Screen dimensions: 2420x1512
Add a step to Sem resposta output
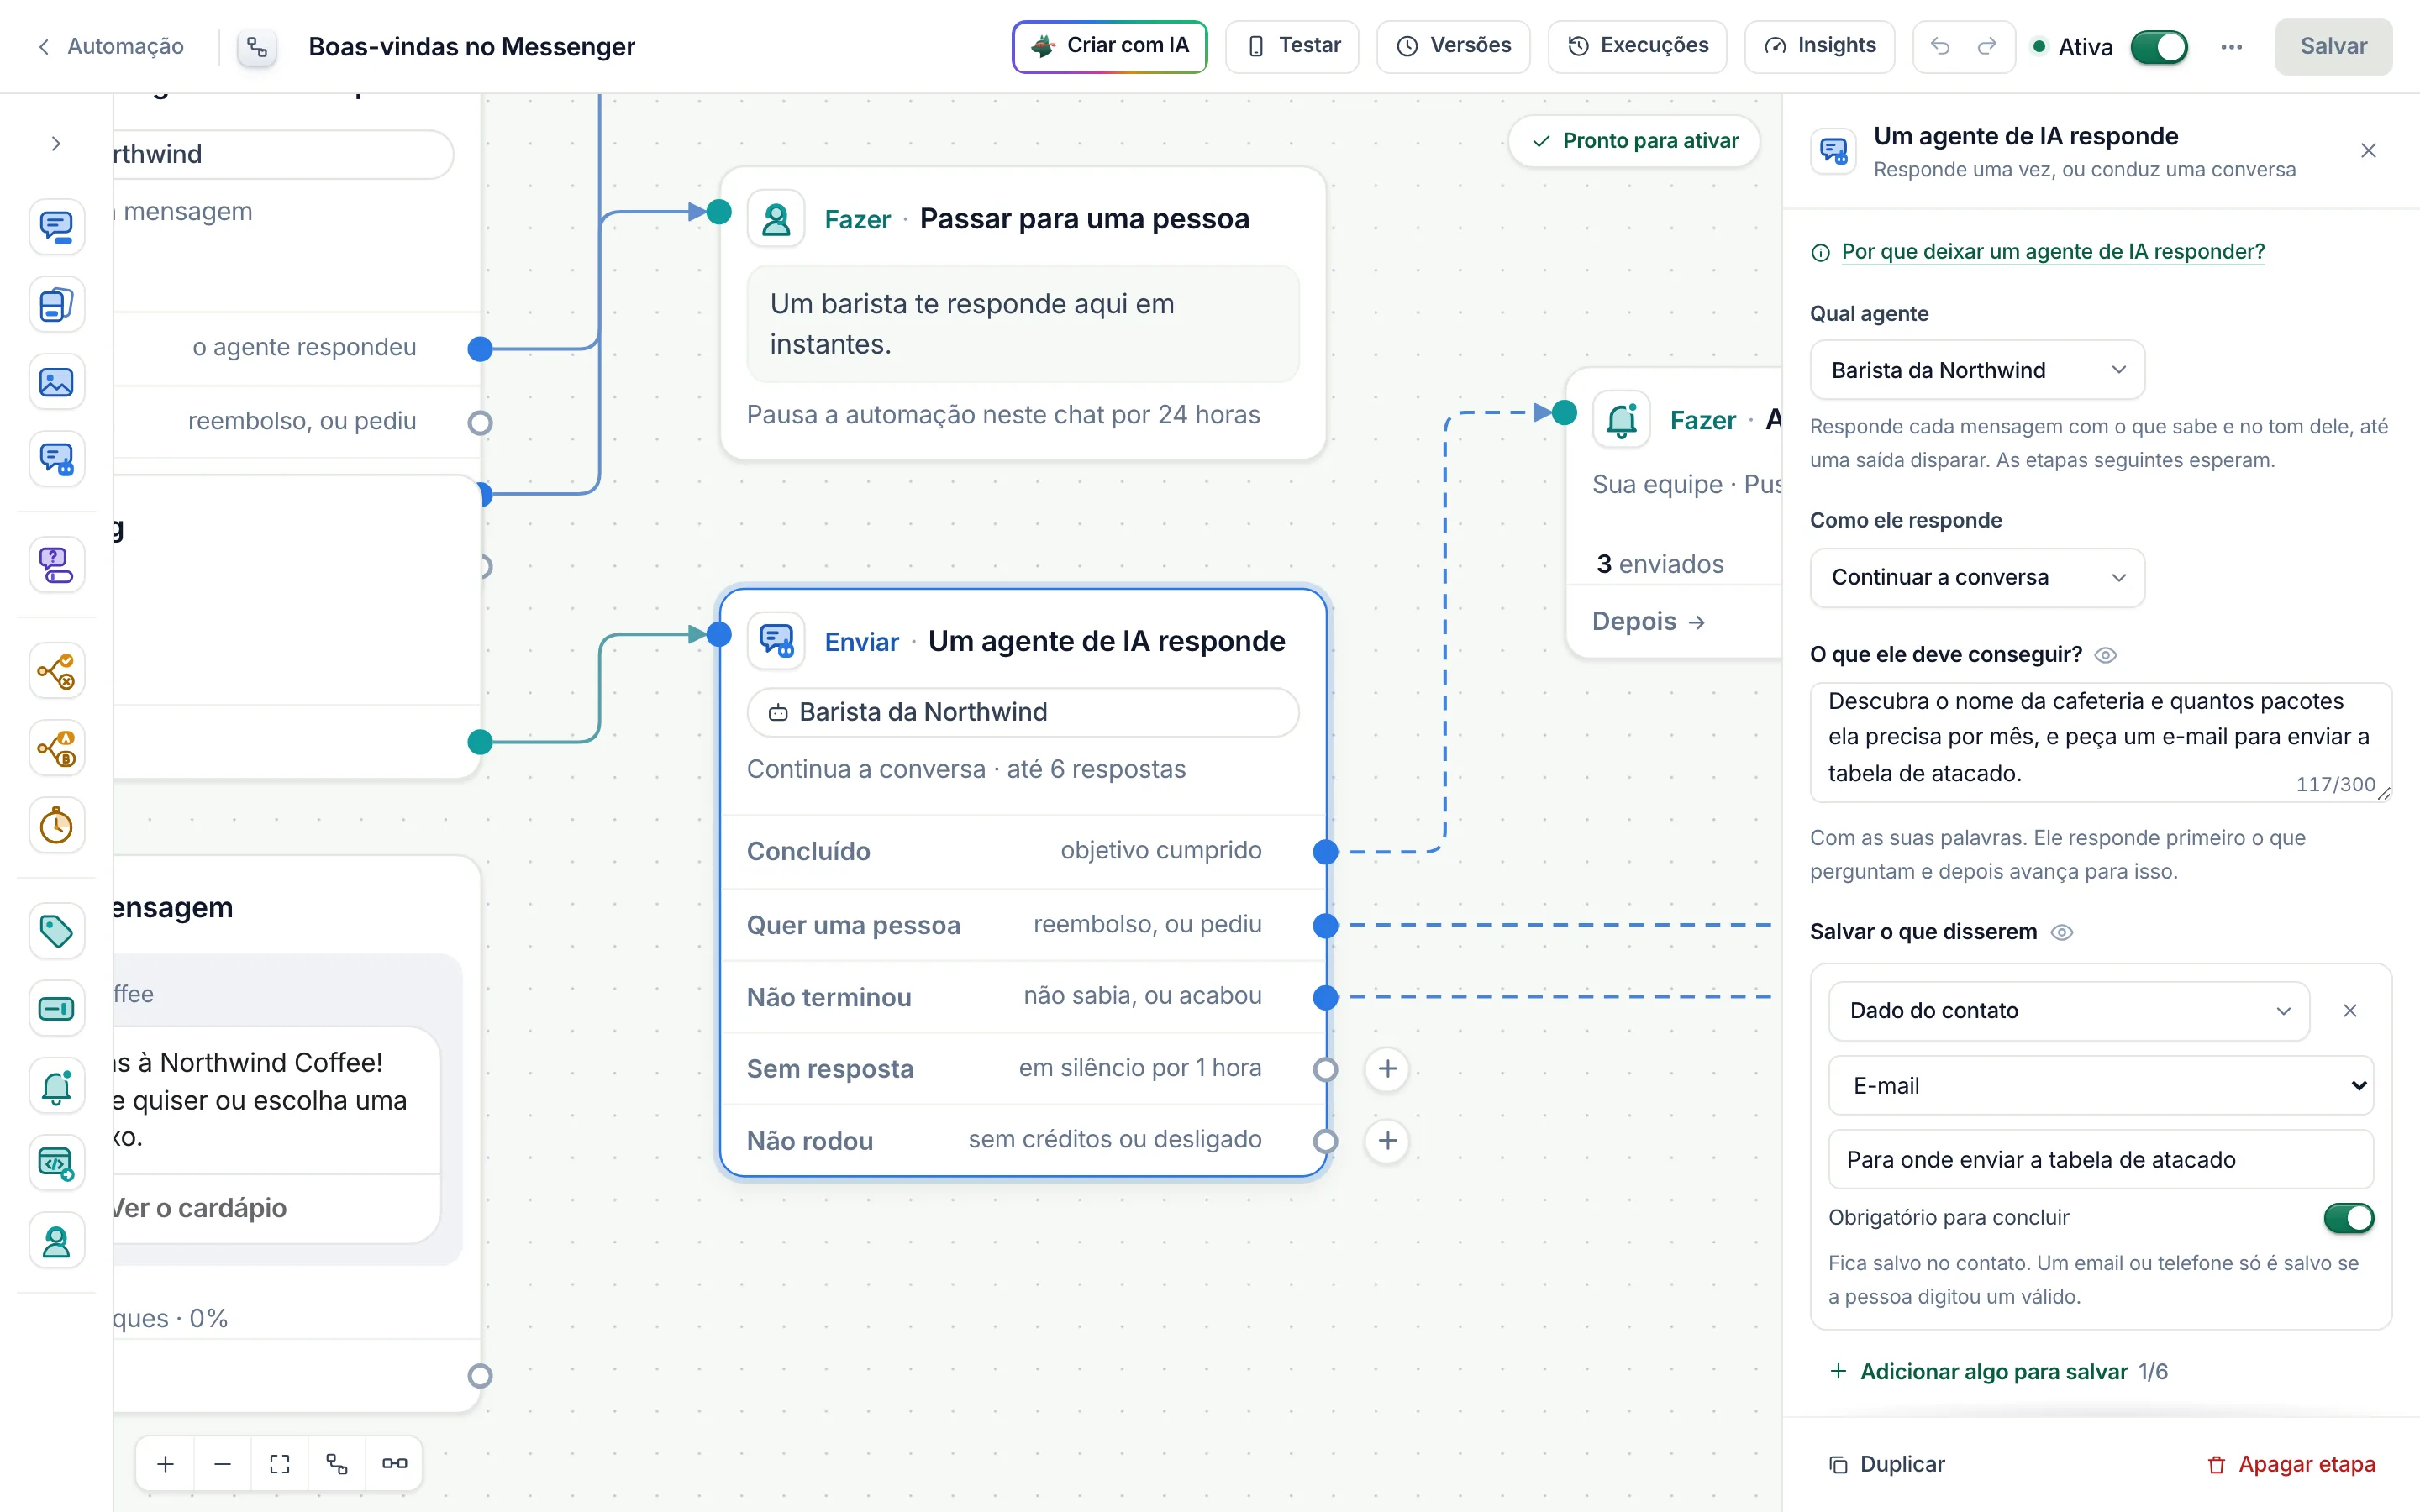[x=1387, y=1069]
